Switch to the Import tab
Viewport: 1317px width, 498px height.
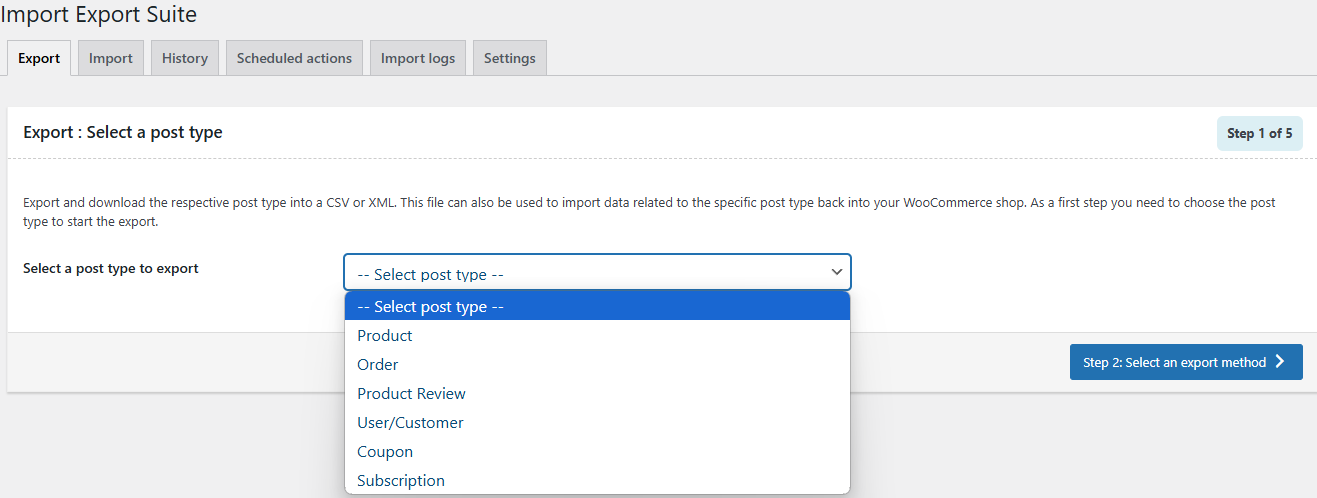point(111,58)
